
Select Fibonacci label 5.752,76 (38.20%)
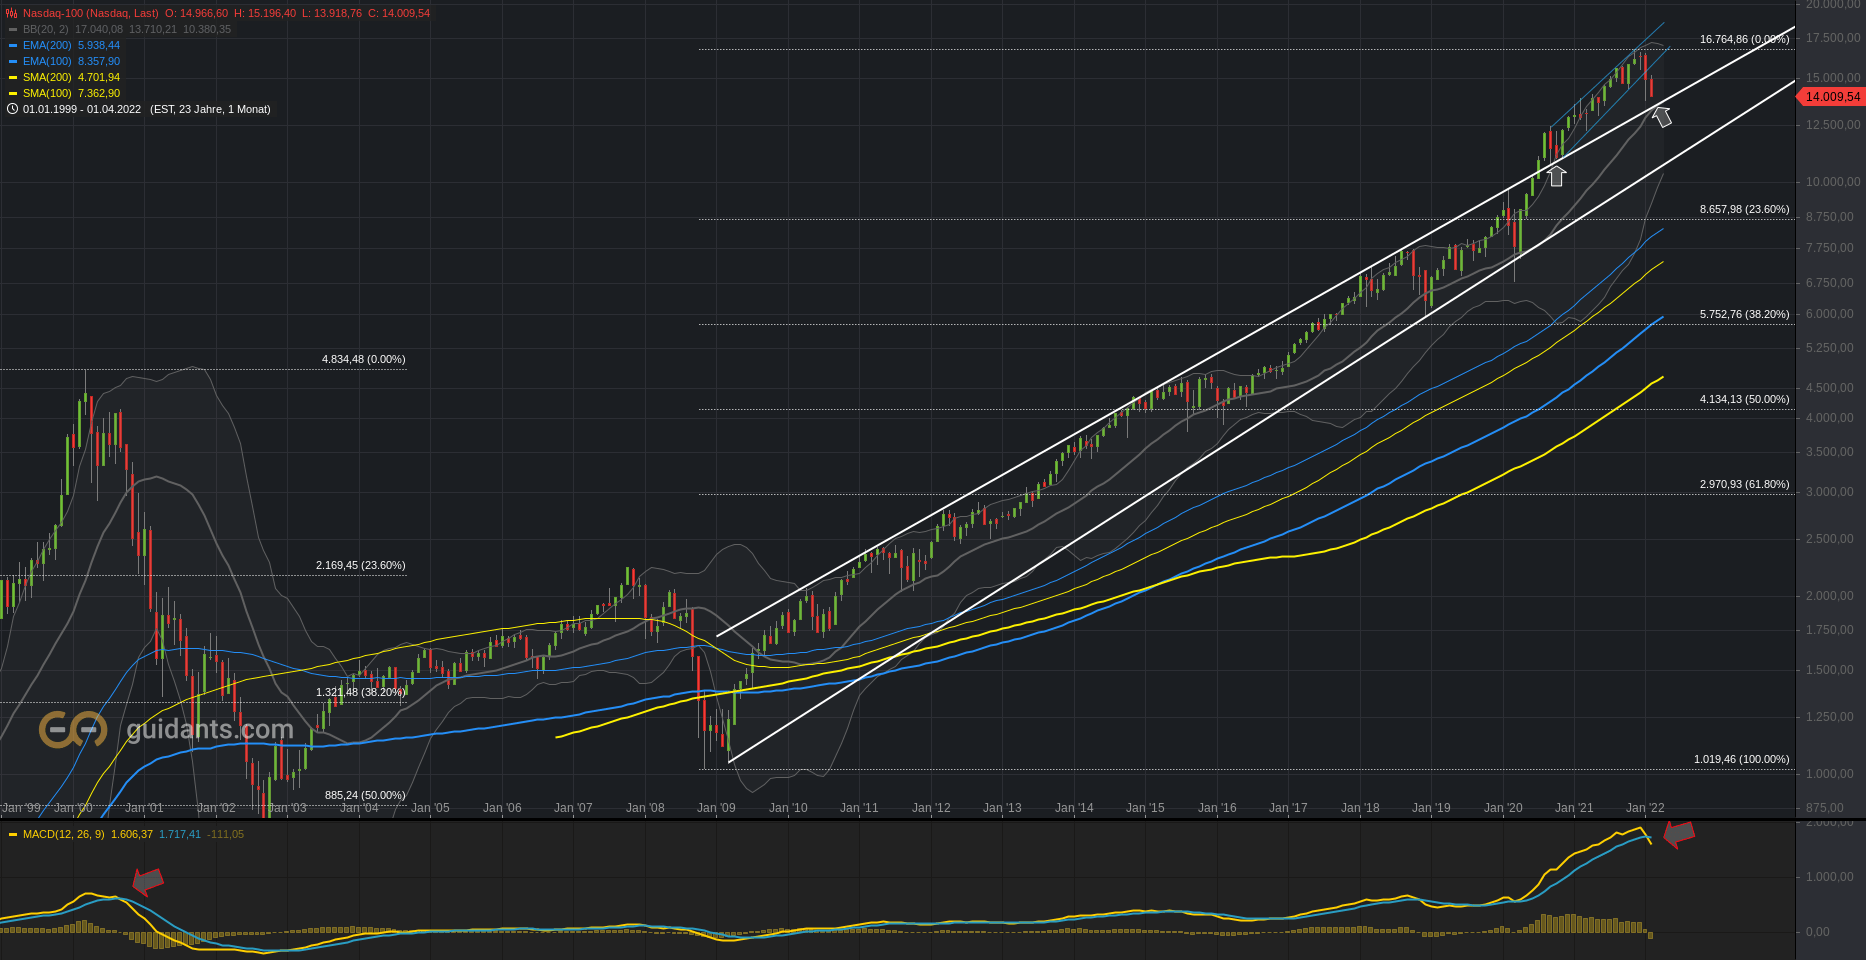(x=1744, y=315)
